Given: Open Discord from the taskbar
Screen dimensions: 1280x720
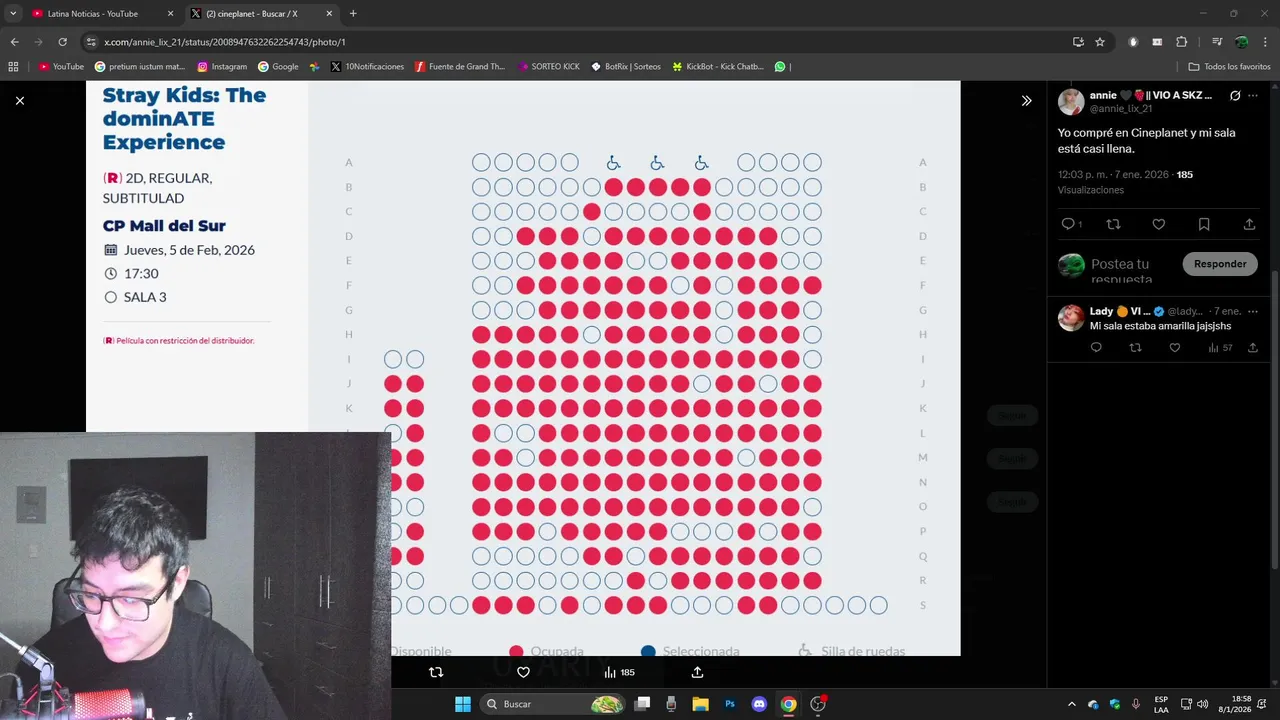Looking at the screenshot, I should tap(759, 704).
